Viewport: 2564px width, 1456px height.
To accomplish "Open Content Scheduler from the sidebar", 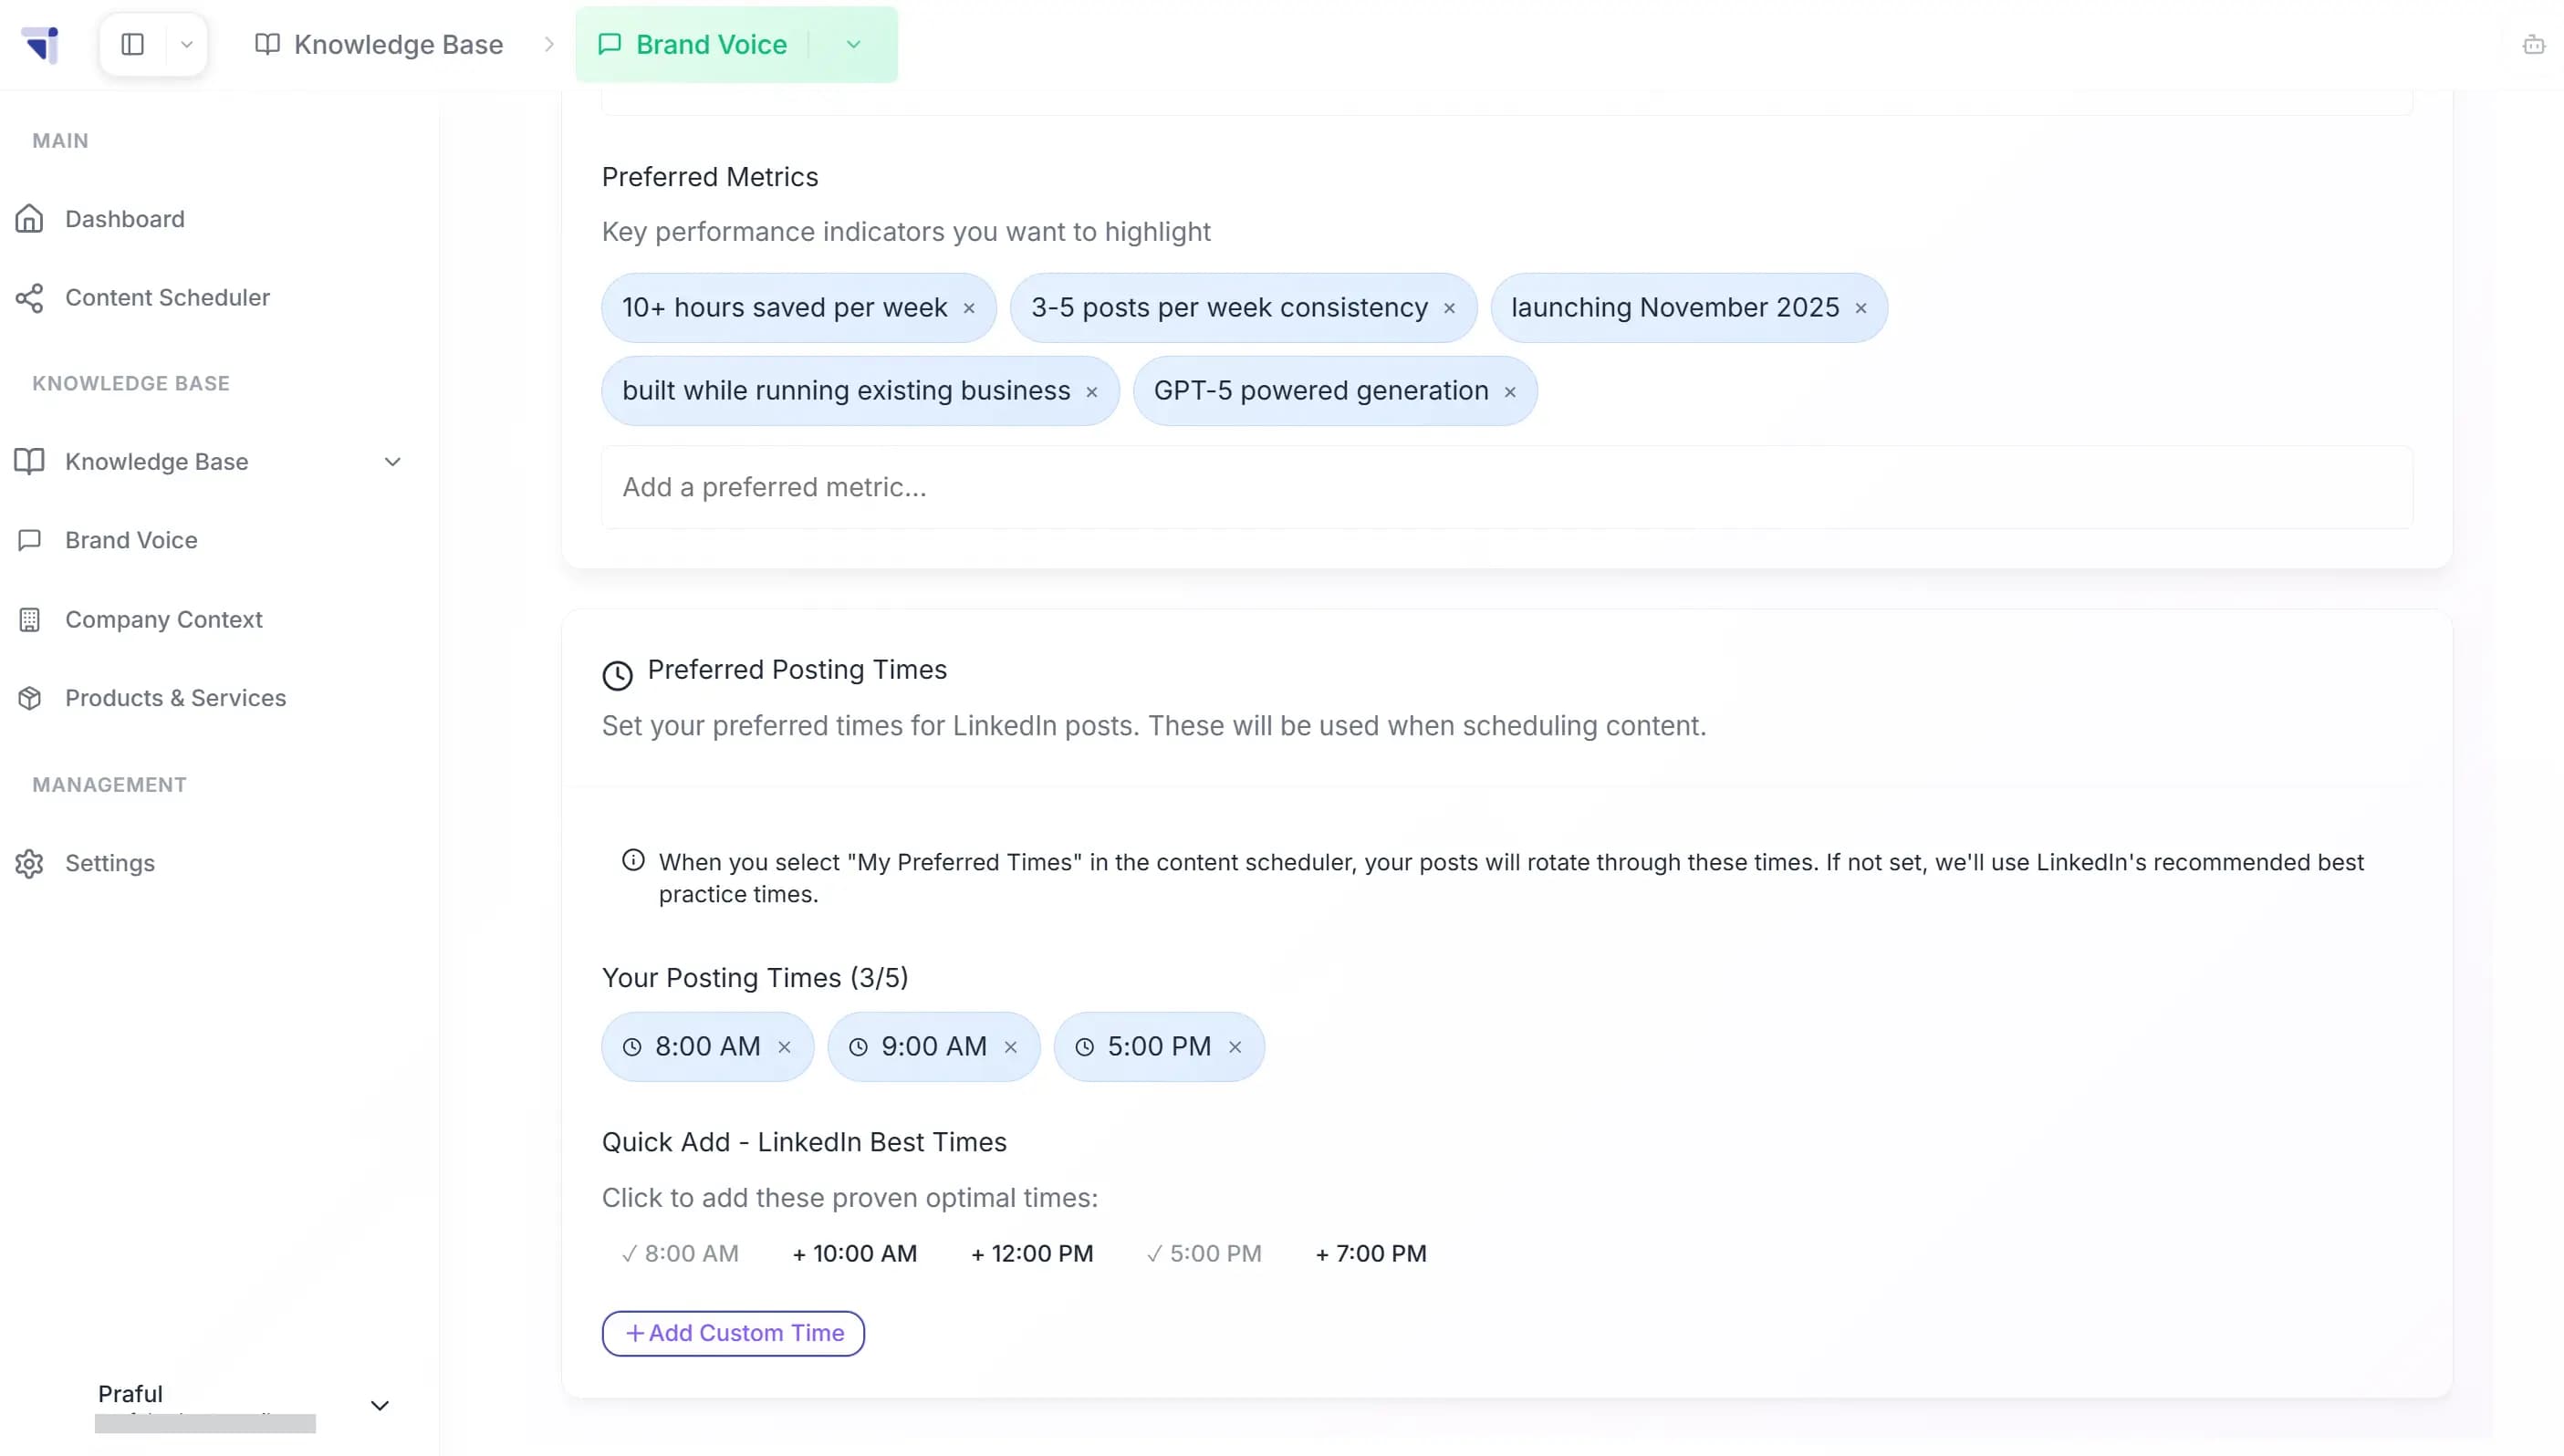I will coord(166,297).
